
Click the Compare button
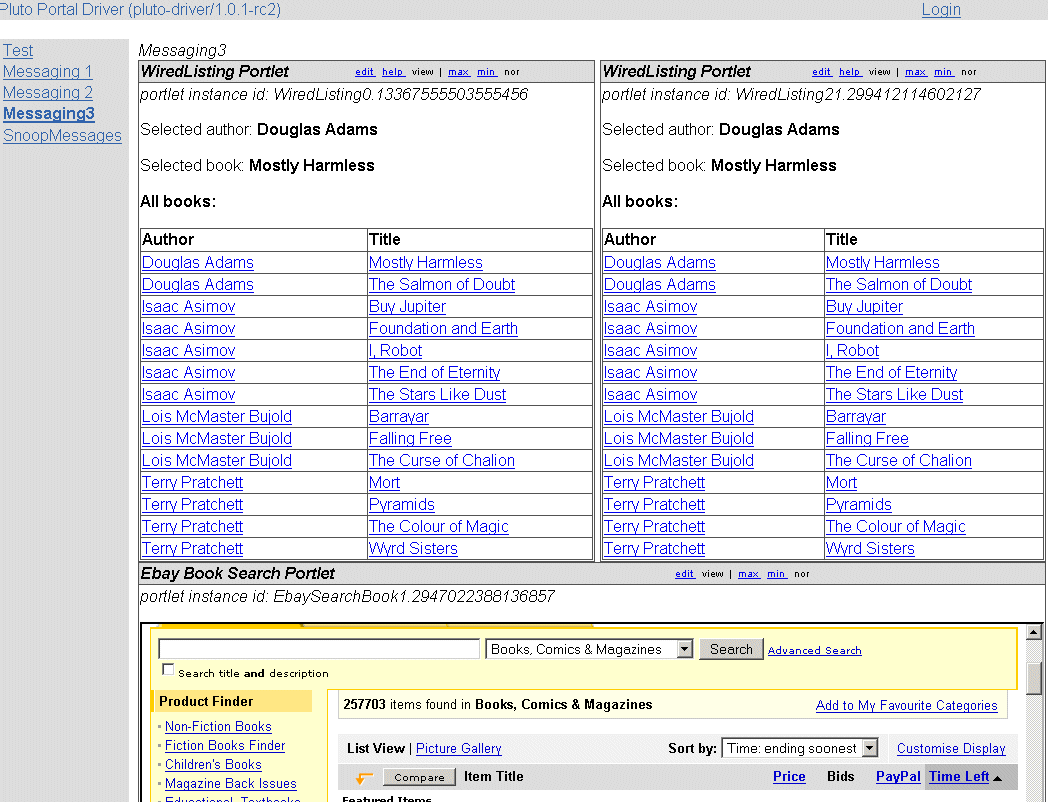point(419,777)
